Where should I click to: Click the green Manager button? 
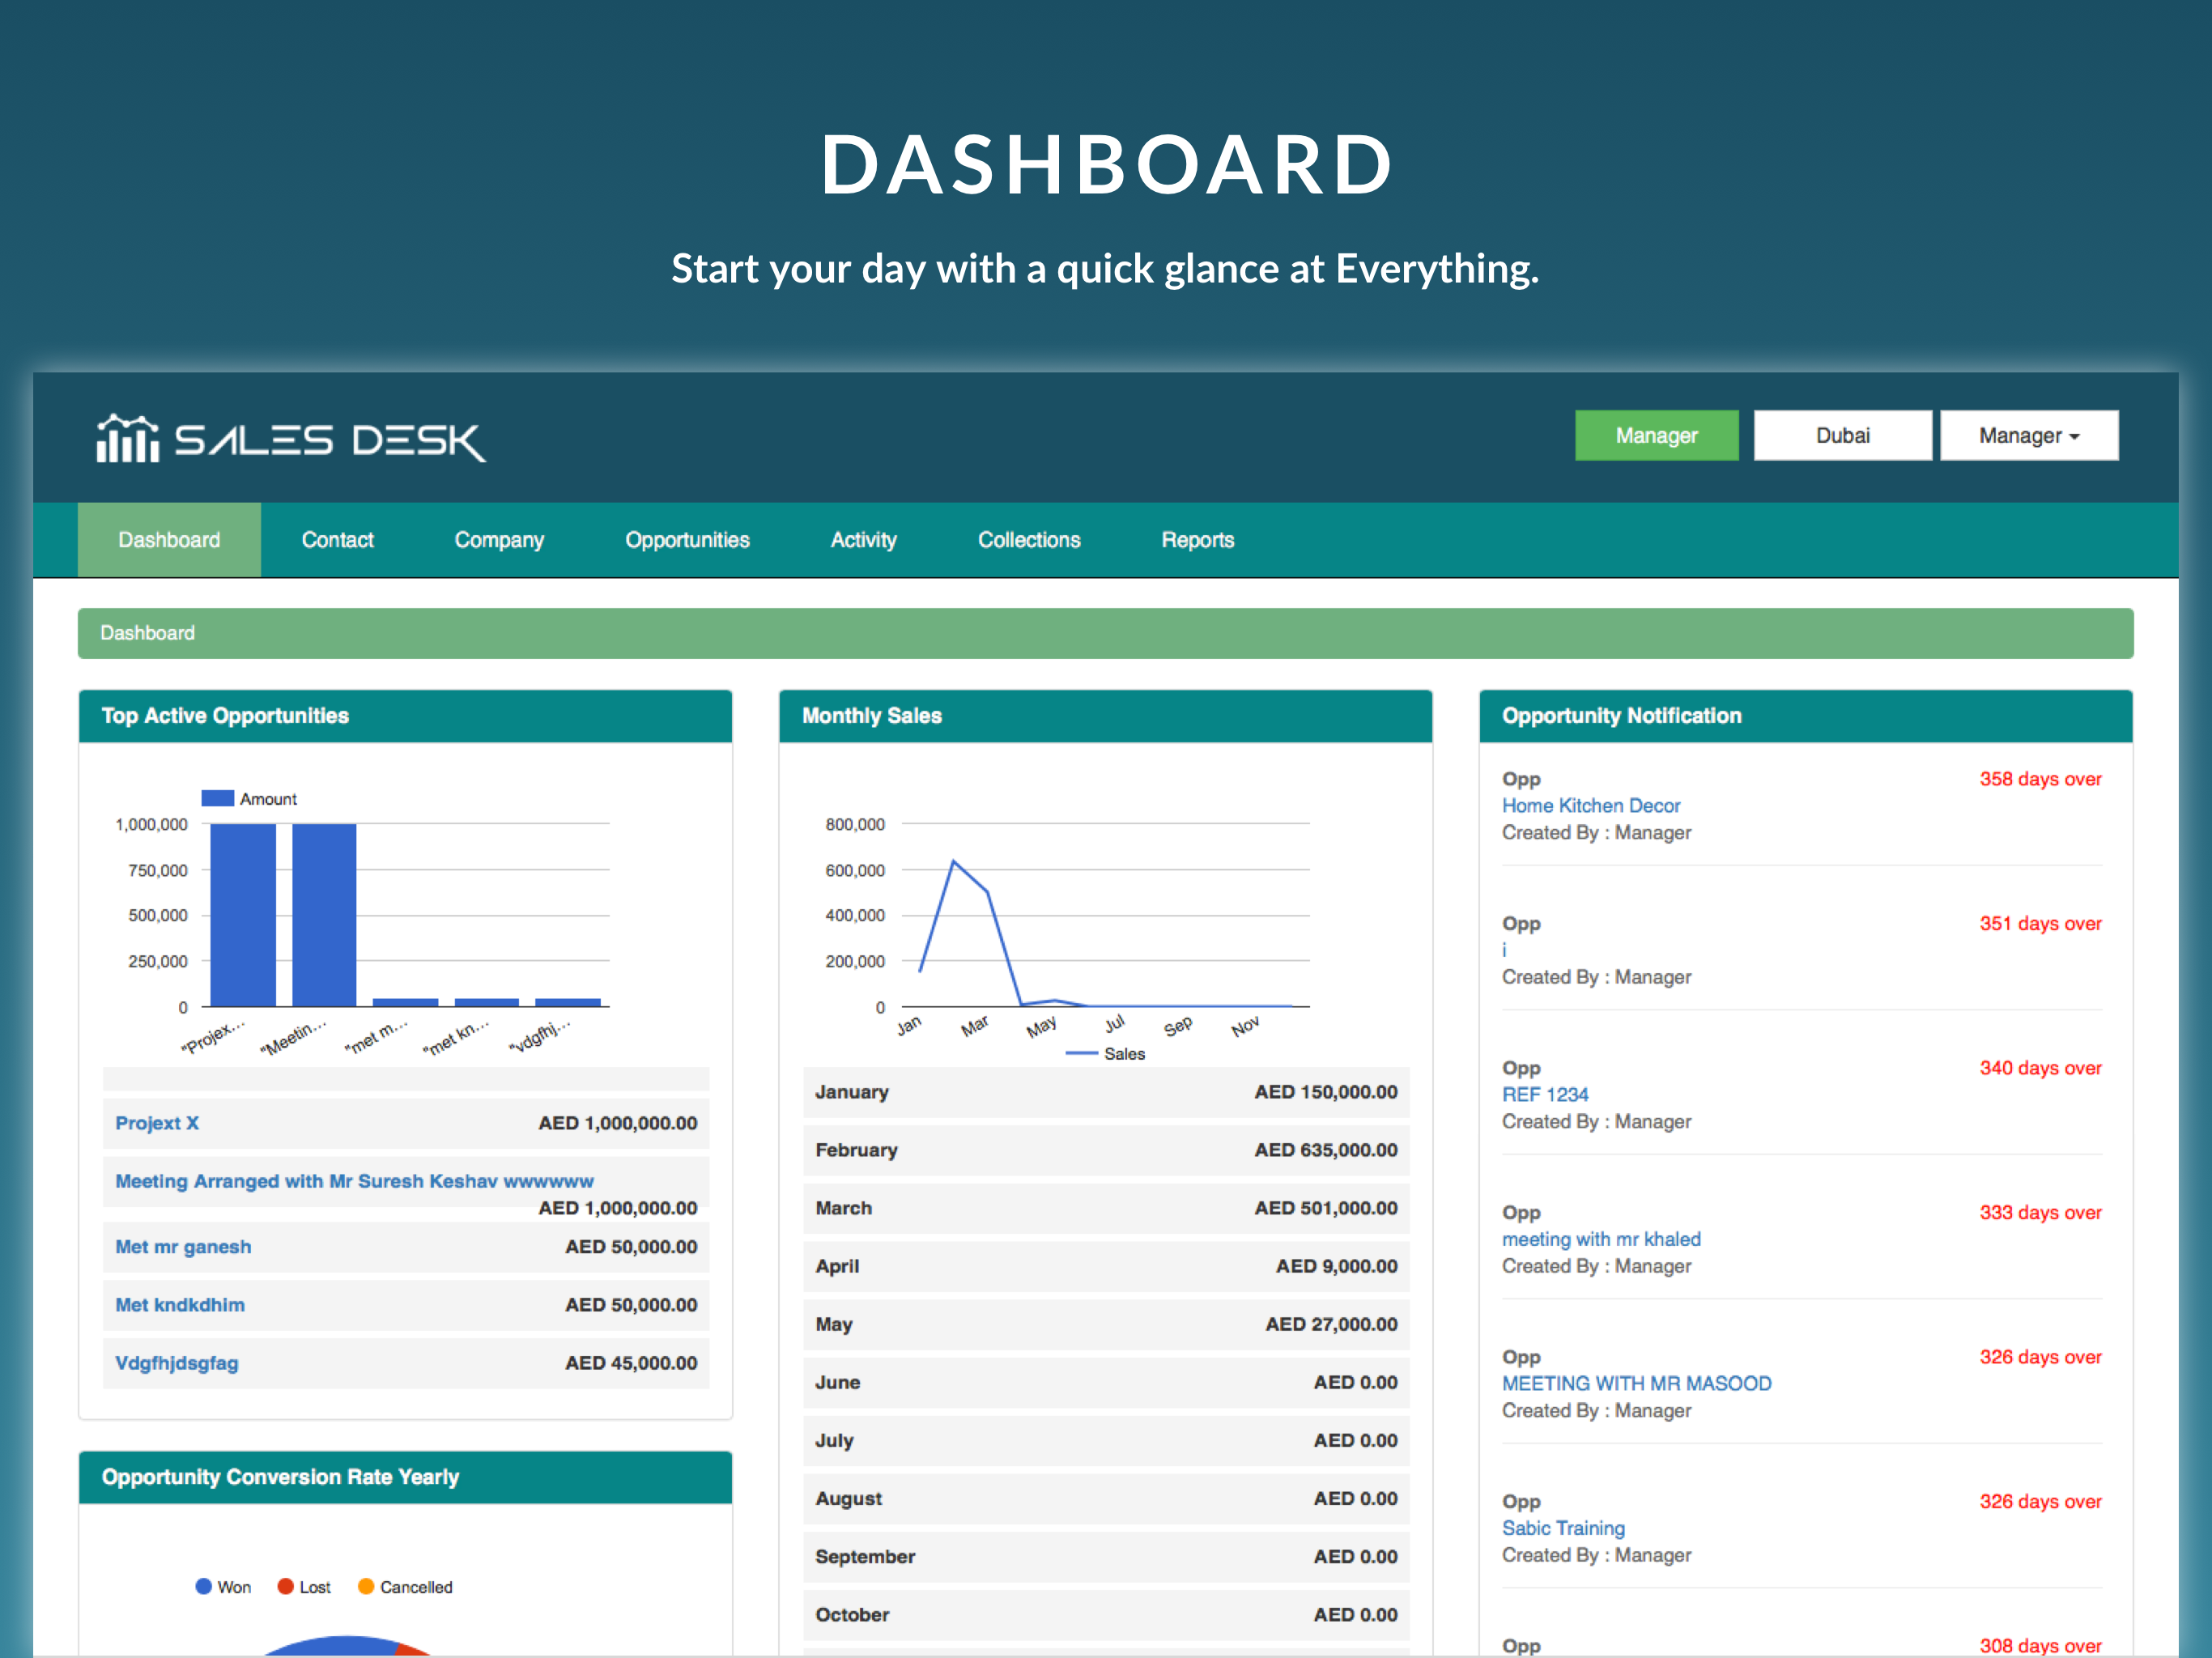(x=1656, y=435)
